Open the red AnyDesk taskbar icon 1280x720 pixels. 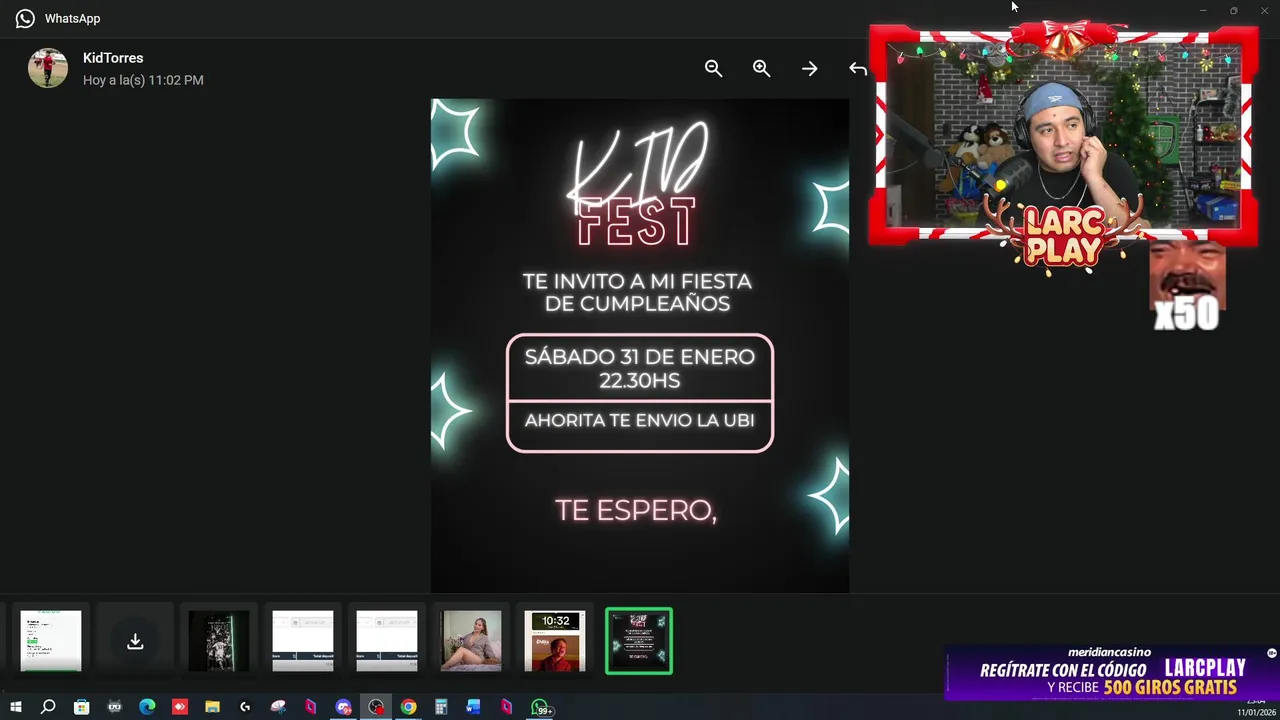[180, 707]
